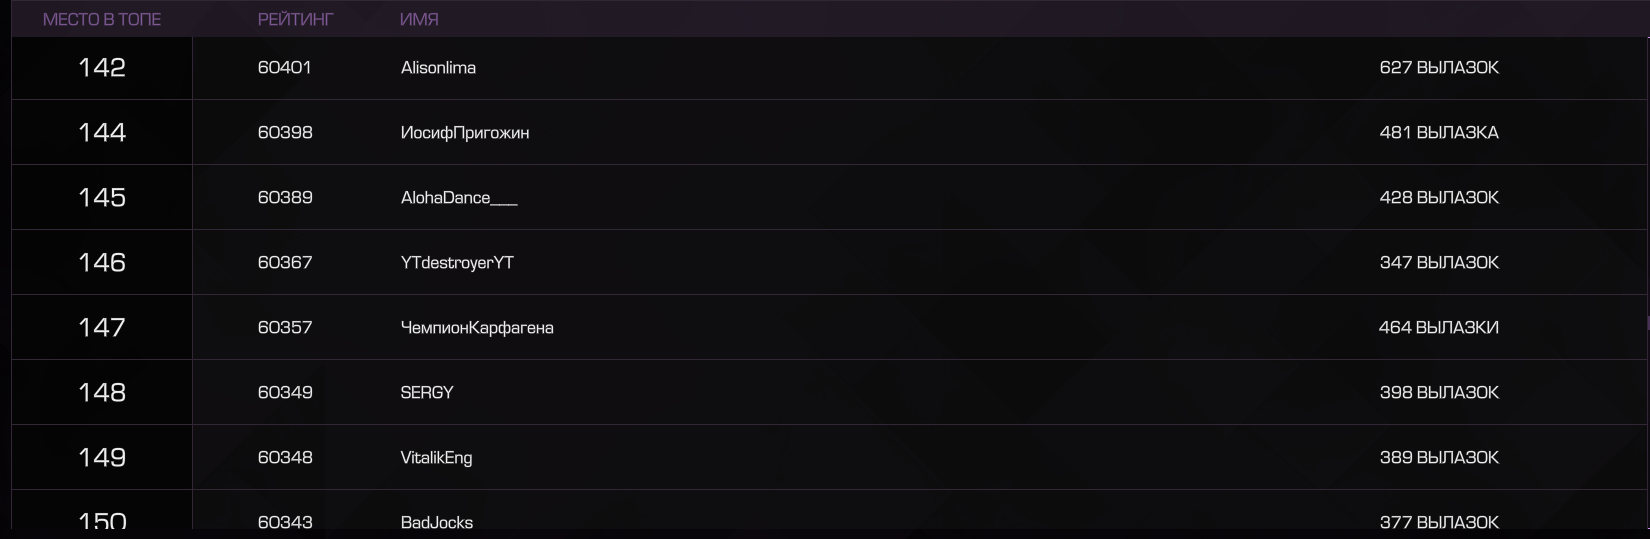1650x539 pixels.
Task: Open player ИосифПригожин's entry
Action: pos(465,133)
